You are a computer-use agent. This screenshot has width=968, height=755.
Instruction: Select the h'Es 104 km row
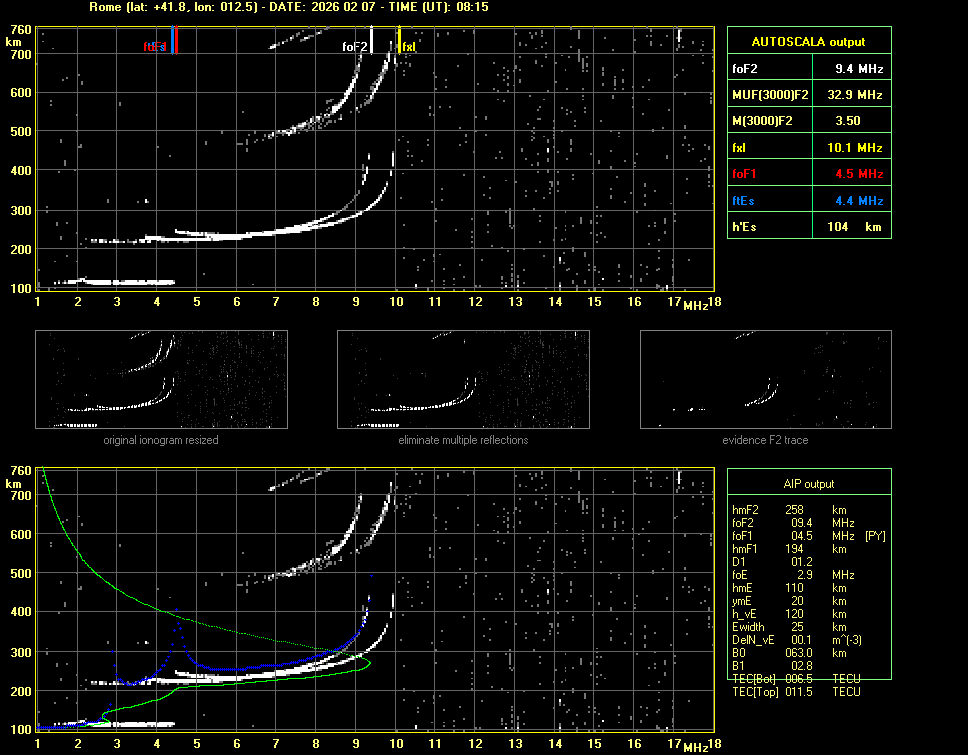pos(808,227)
